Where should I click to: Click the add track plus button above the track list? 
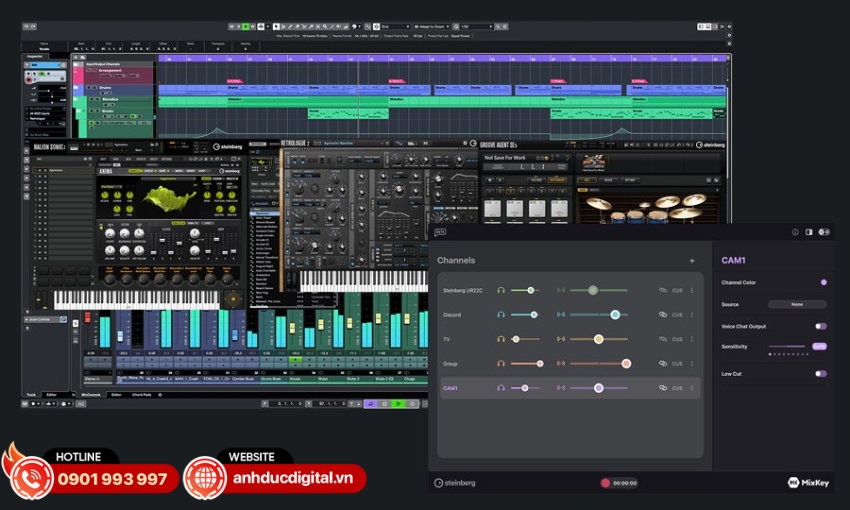76,57
